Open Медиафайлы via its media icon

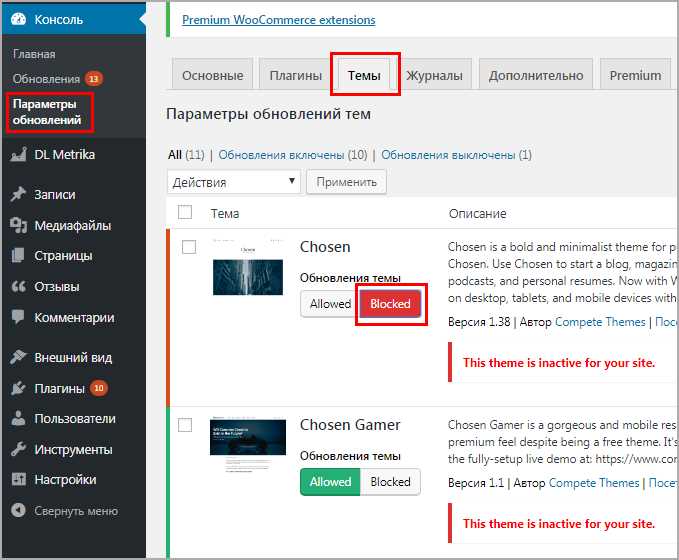pyautogui.click(x=18, y=225)
